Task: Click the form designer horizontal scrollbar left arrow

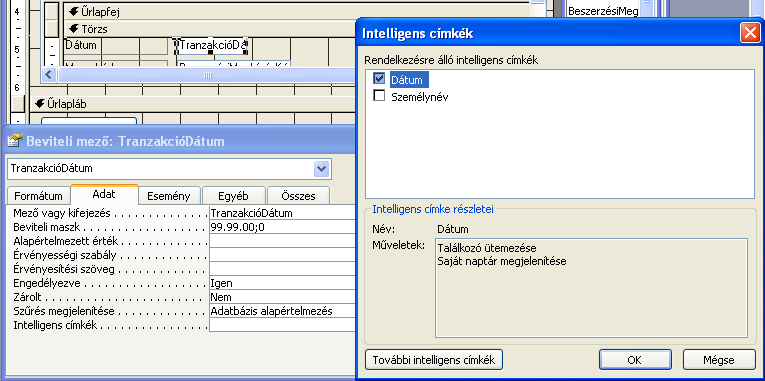Action: (x=50, y=75)
